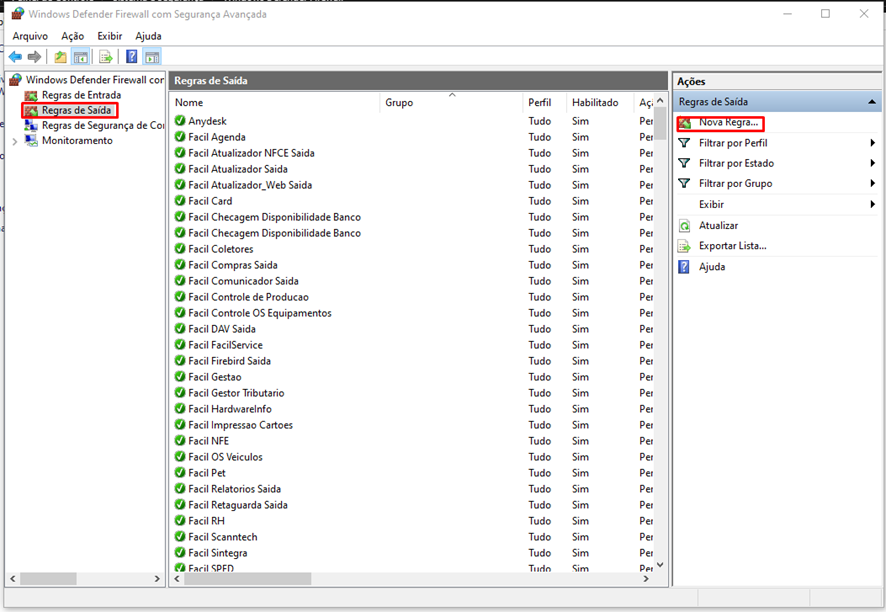Select Regras de Saída in the tree
This screenshot has width=886, height=612.
click(76, 110)
